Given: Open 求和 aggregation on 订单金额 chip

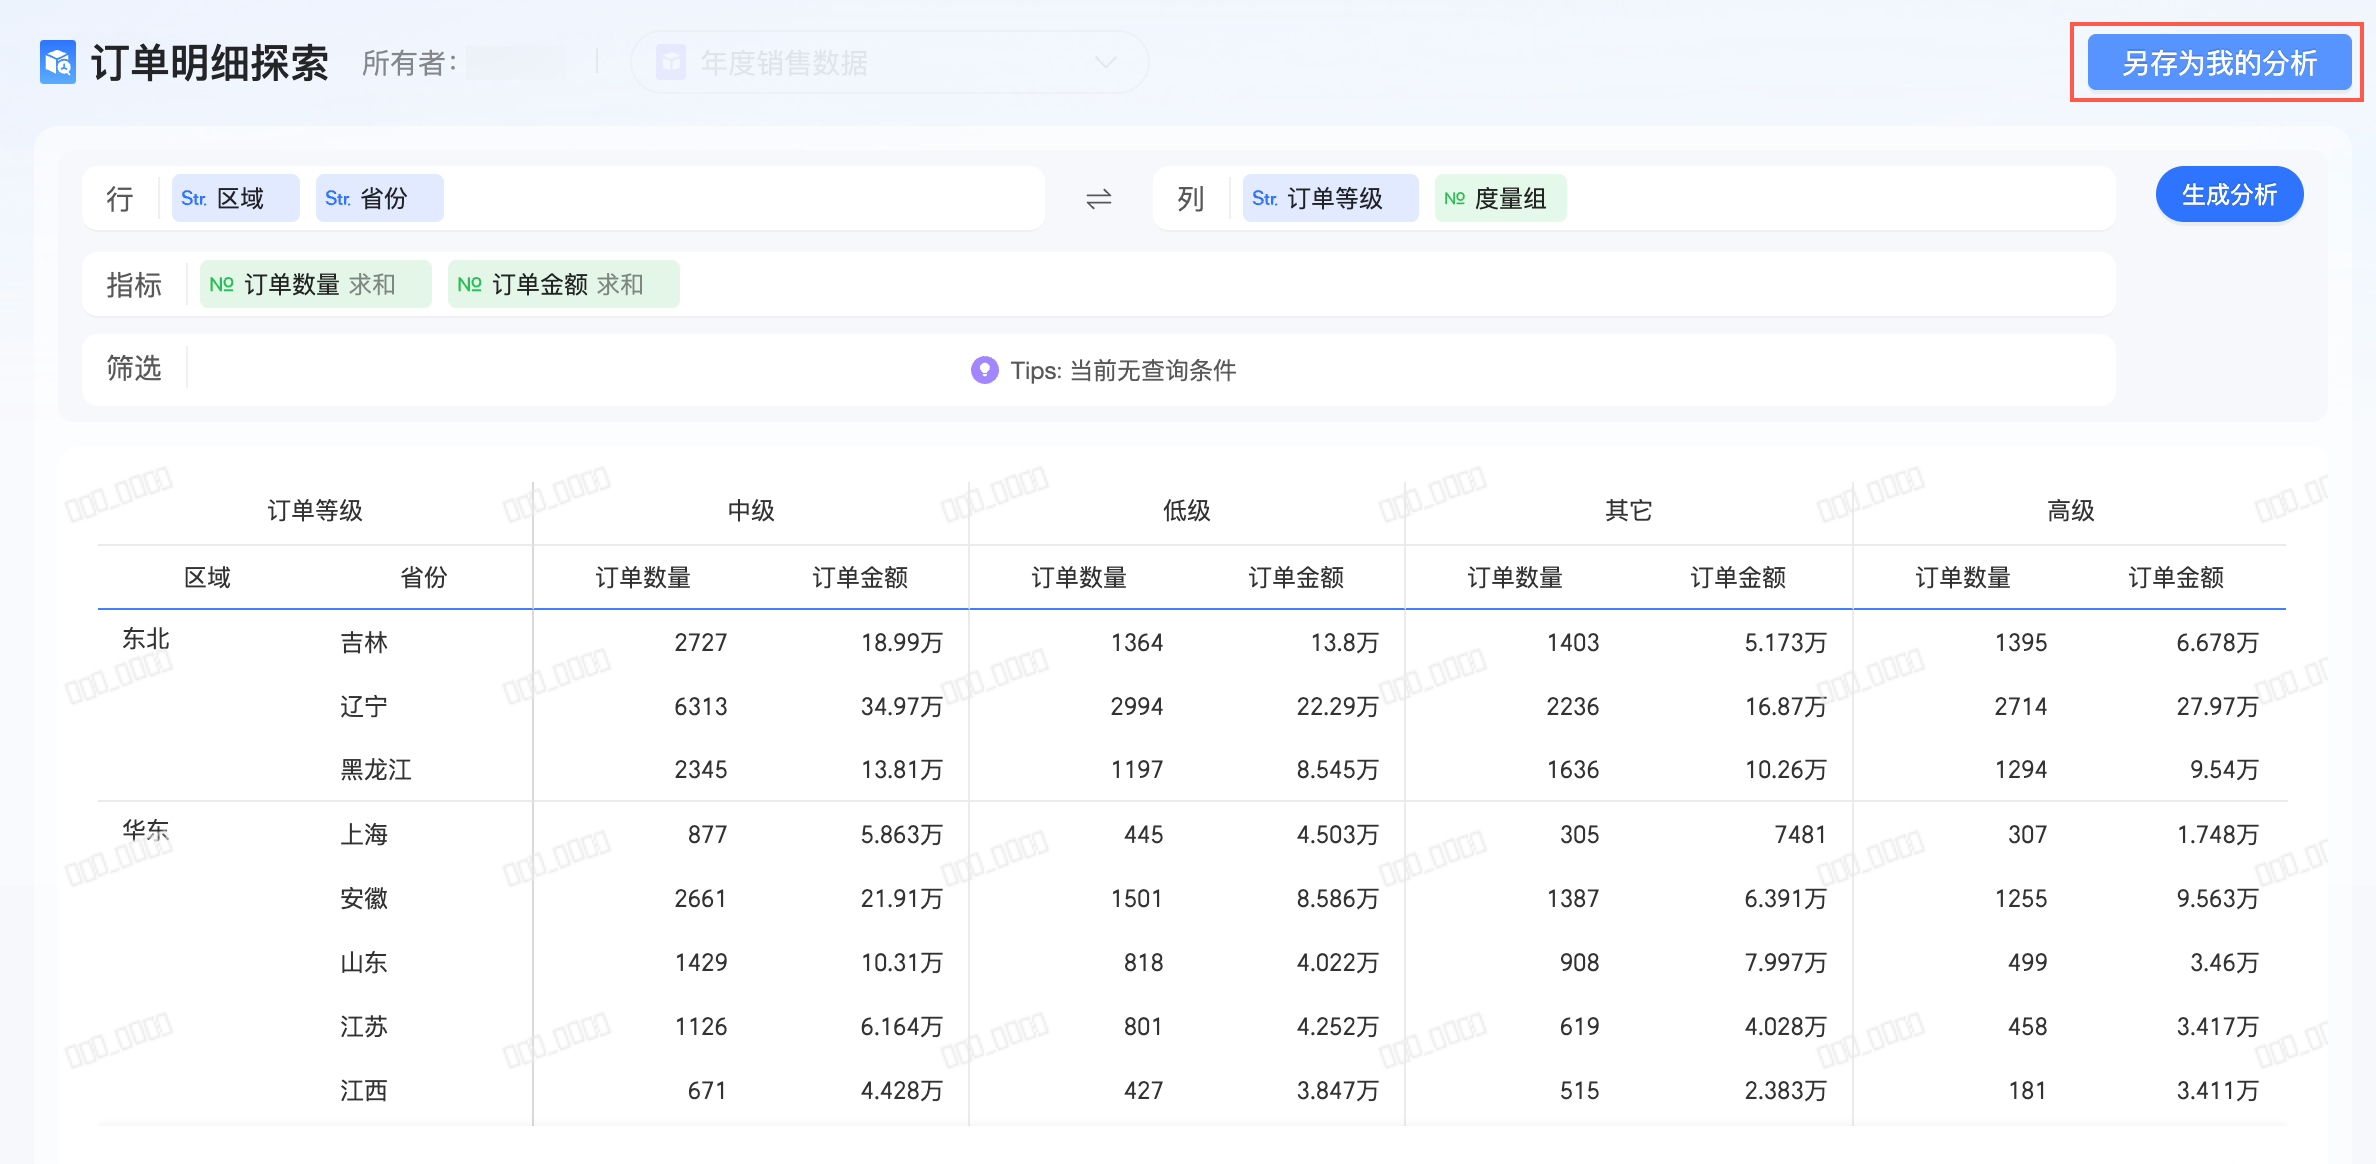Looking at the screenshot, I should 620,285.
